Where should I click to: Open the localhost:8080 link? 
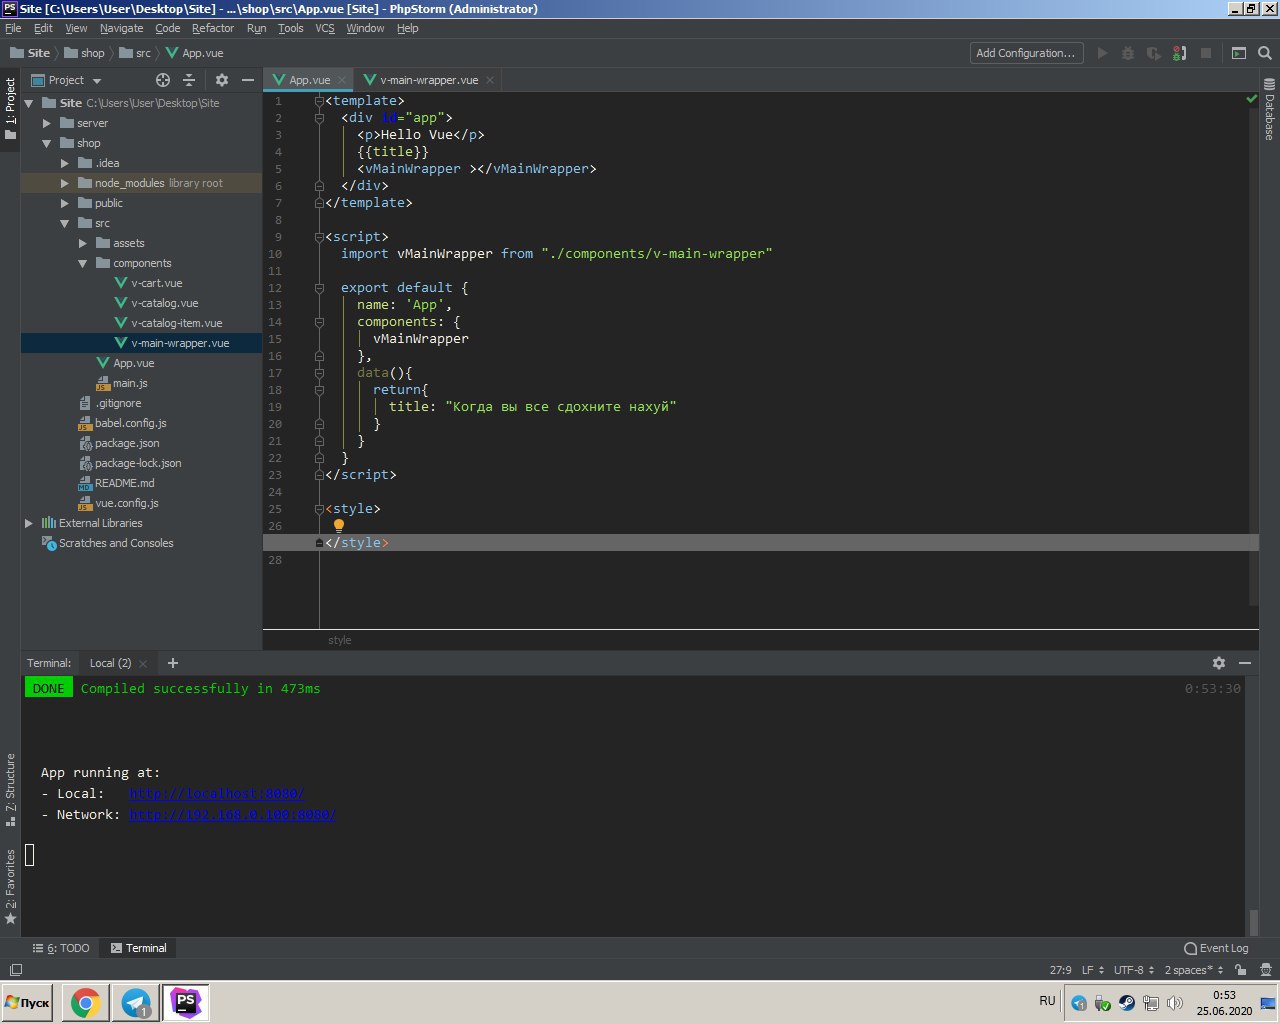216,794
